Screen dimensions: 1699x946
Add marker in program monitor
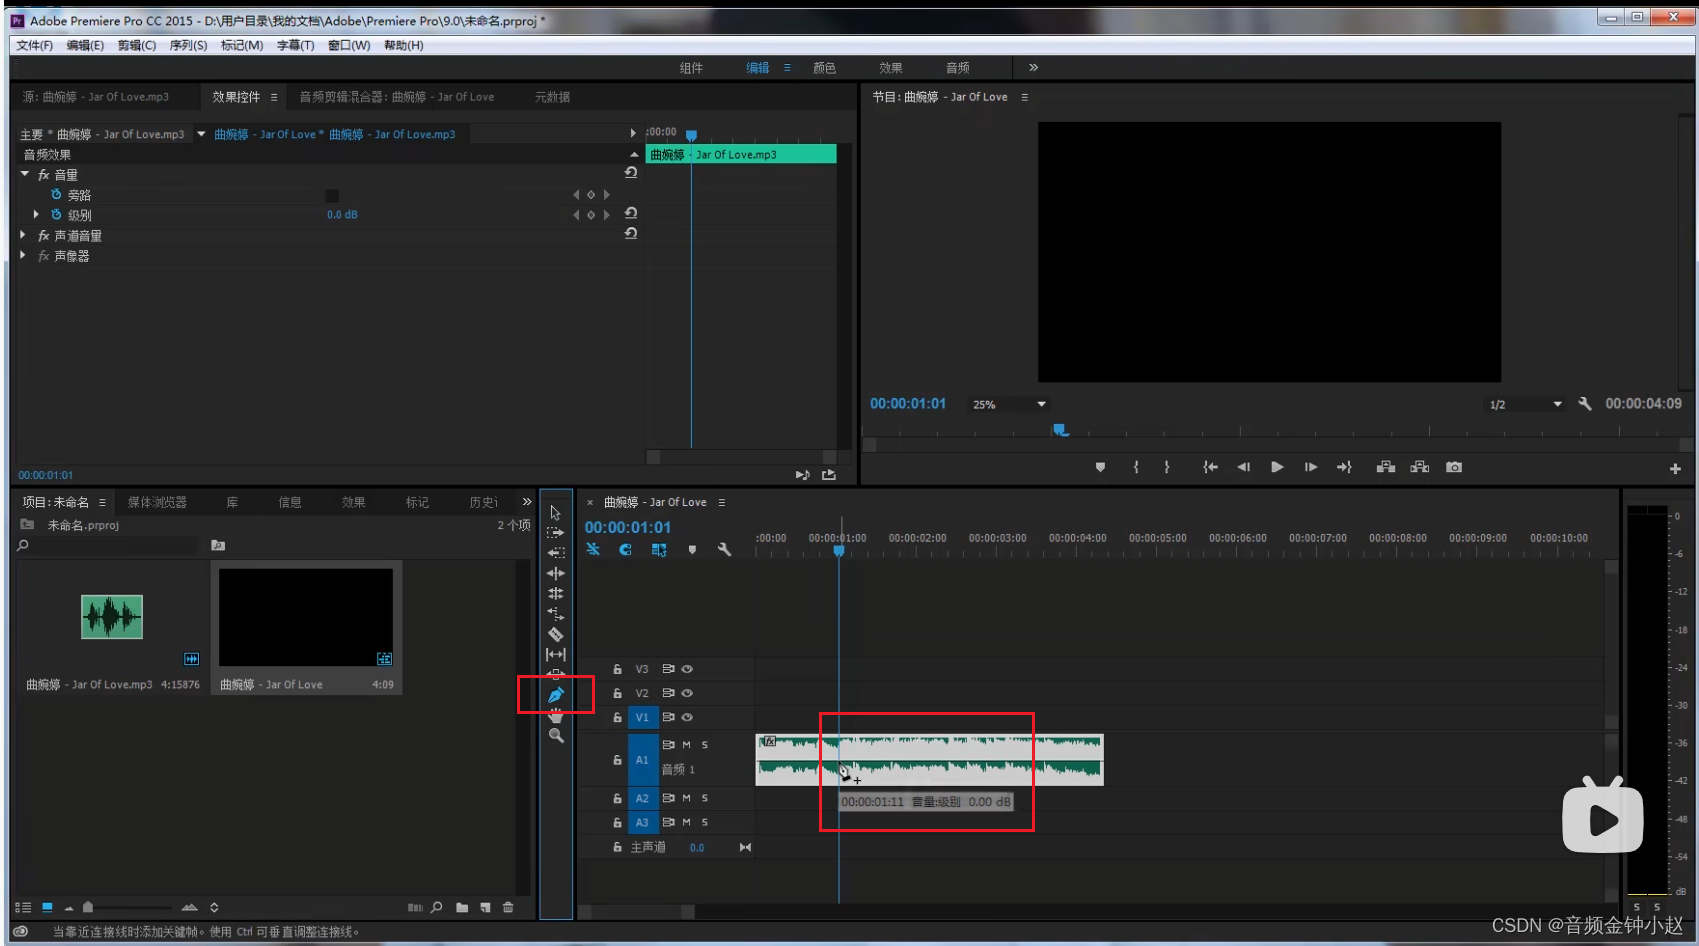(x=1100, y=467)
